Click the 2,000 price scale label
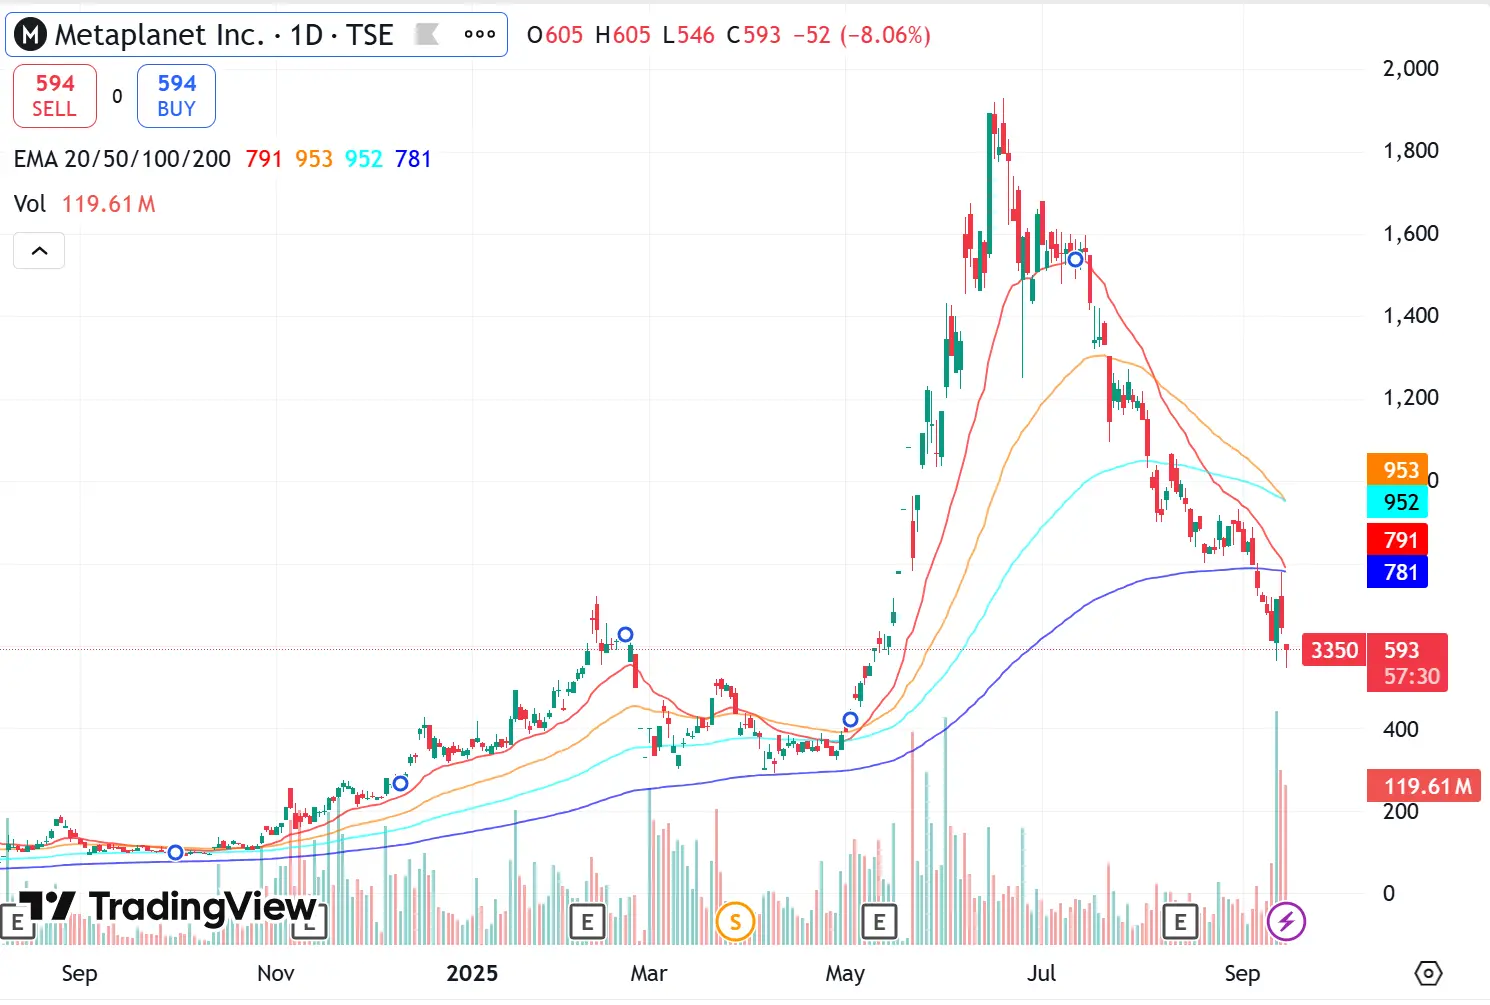The width and height of the screenshot is (1490, 1005). tap(1410, 69)
